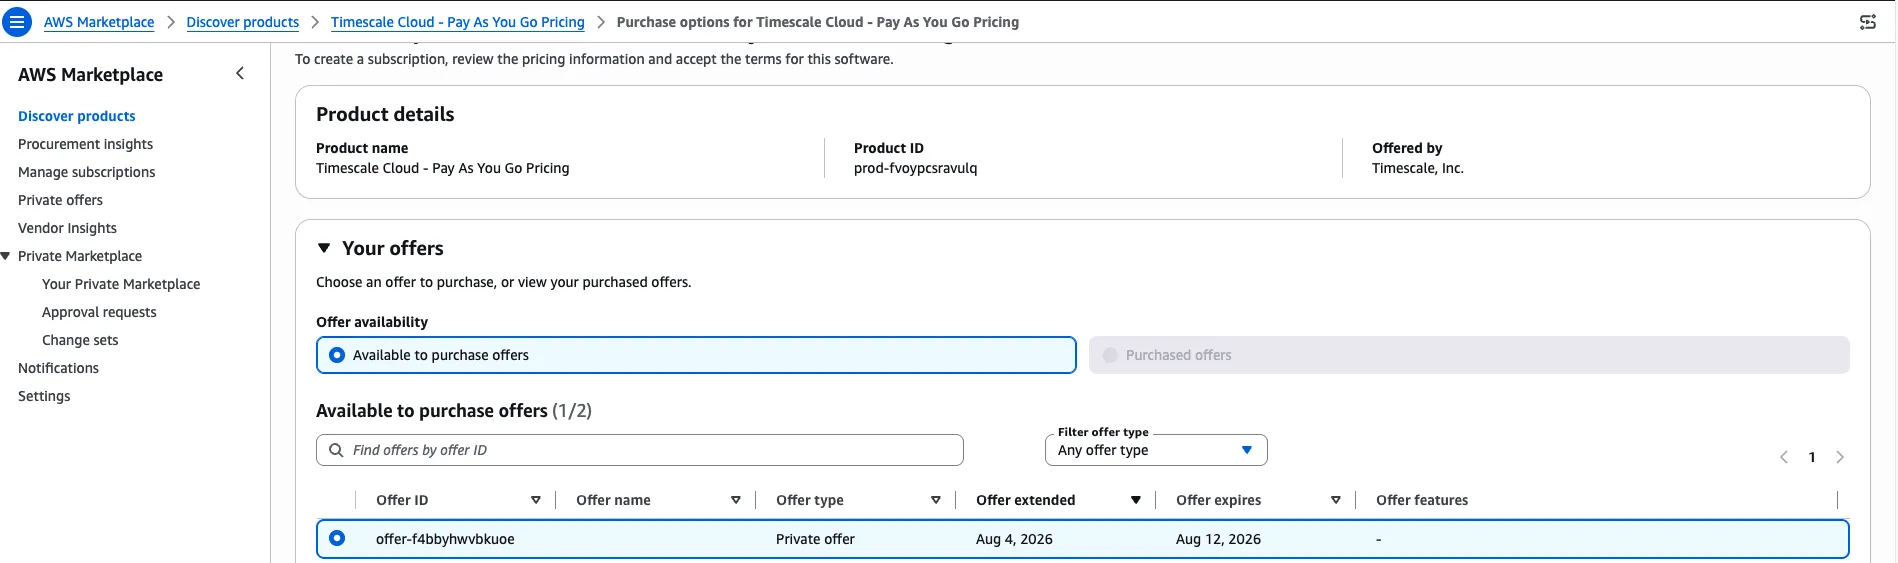Image resolution: width=1898 pixels, height=563 pixels.
Task: Open Notifications in sidebar
Action: pos(58,368)
